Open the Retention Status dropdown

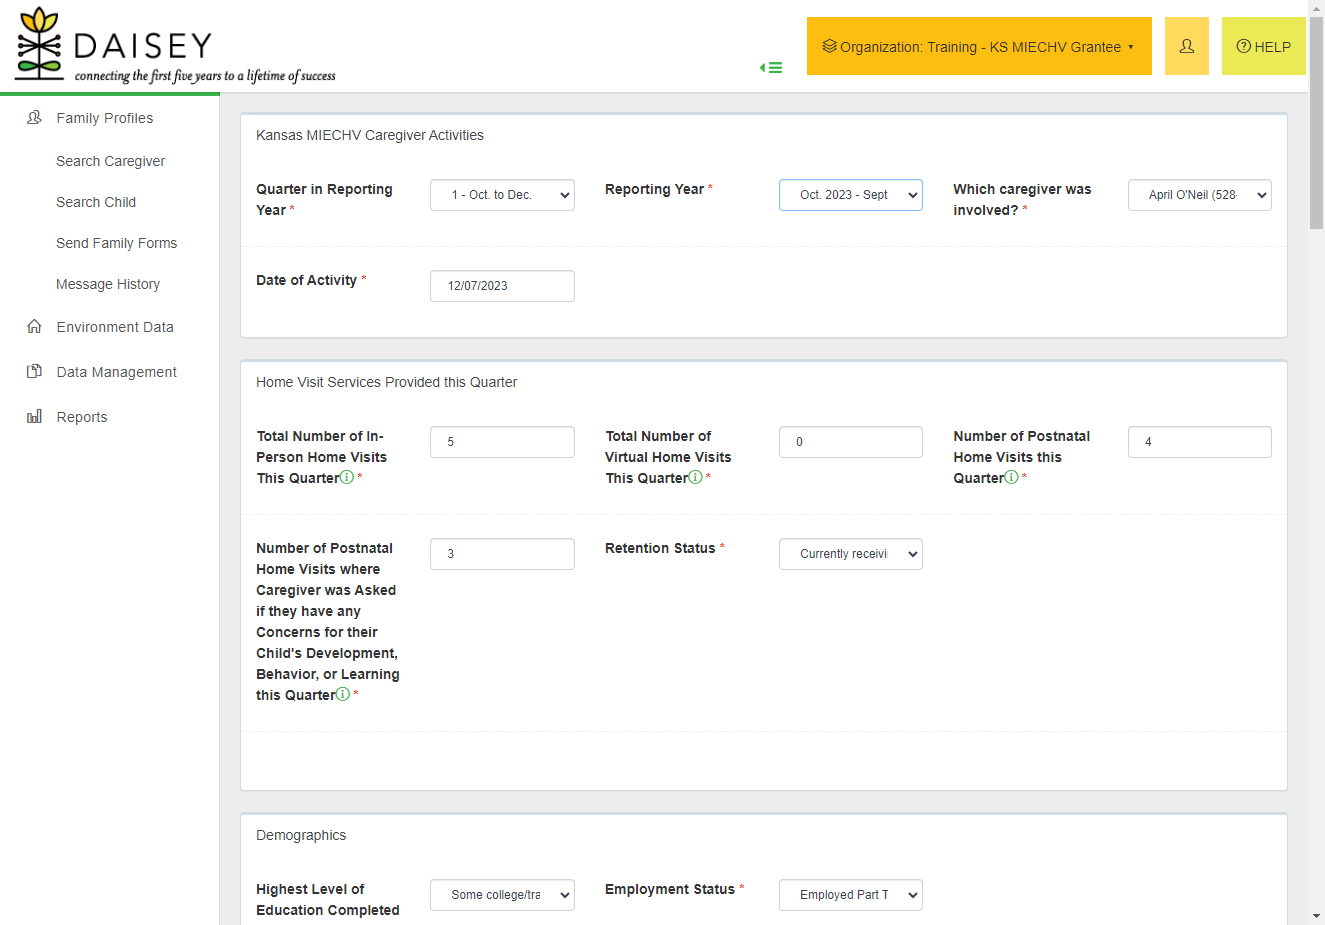pyautogui.click(x=851, y=554)
